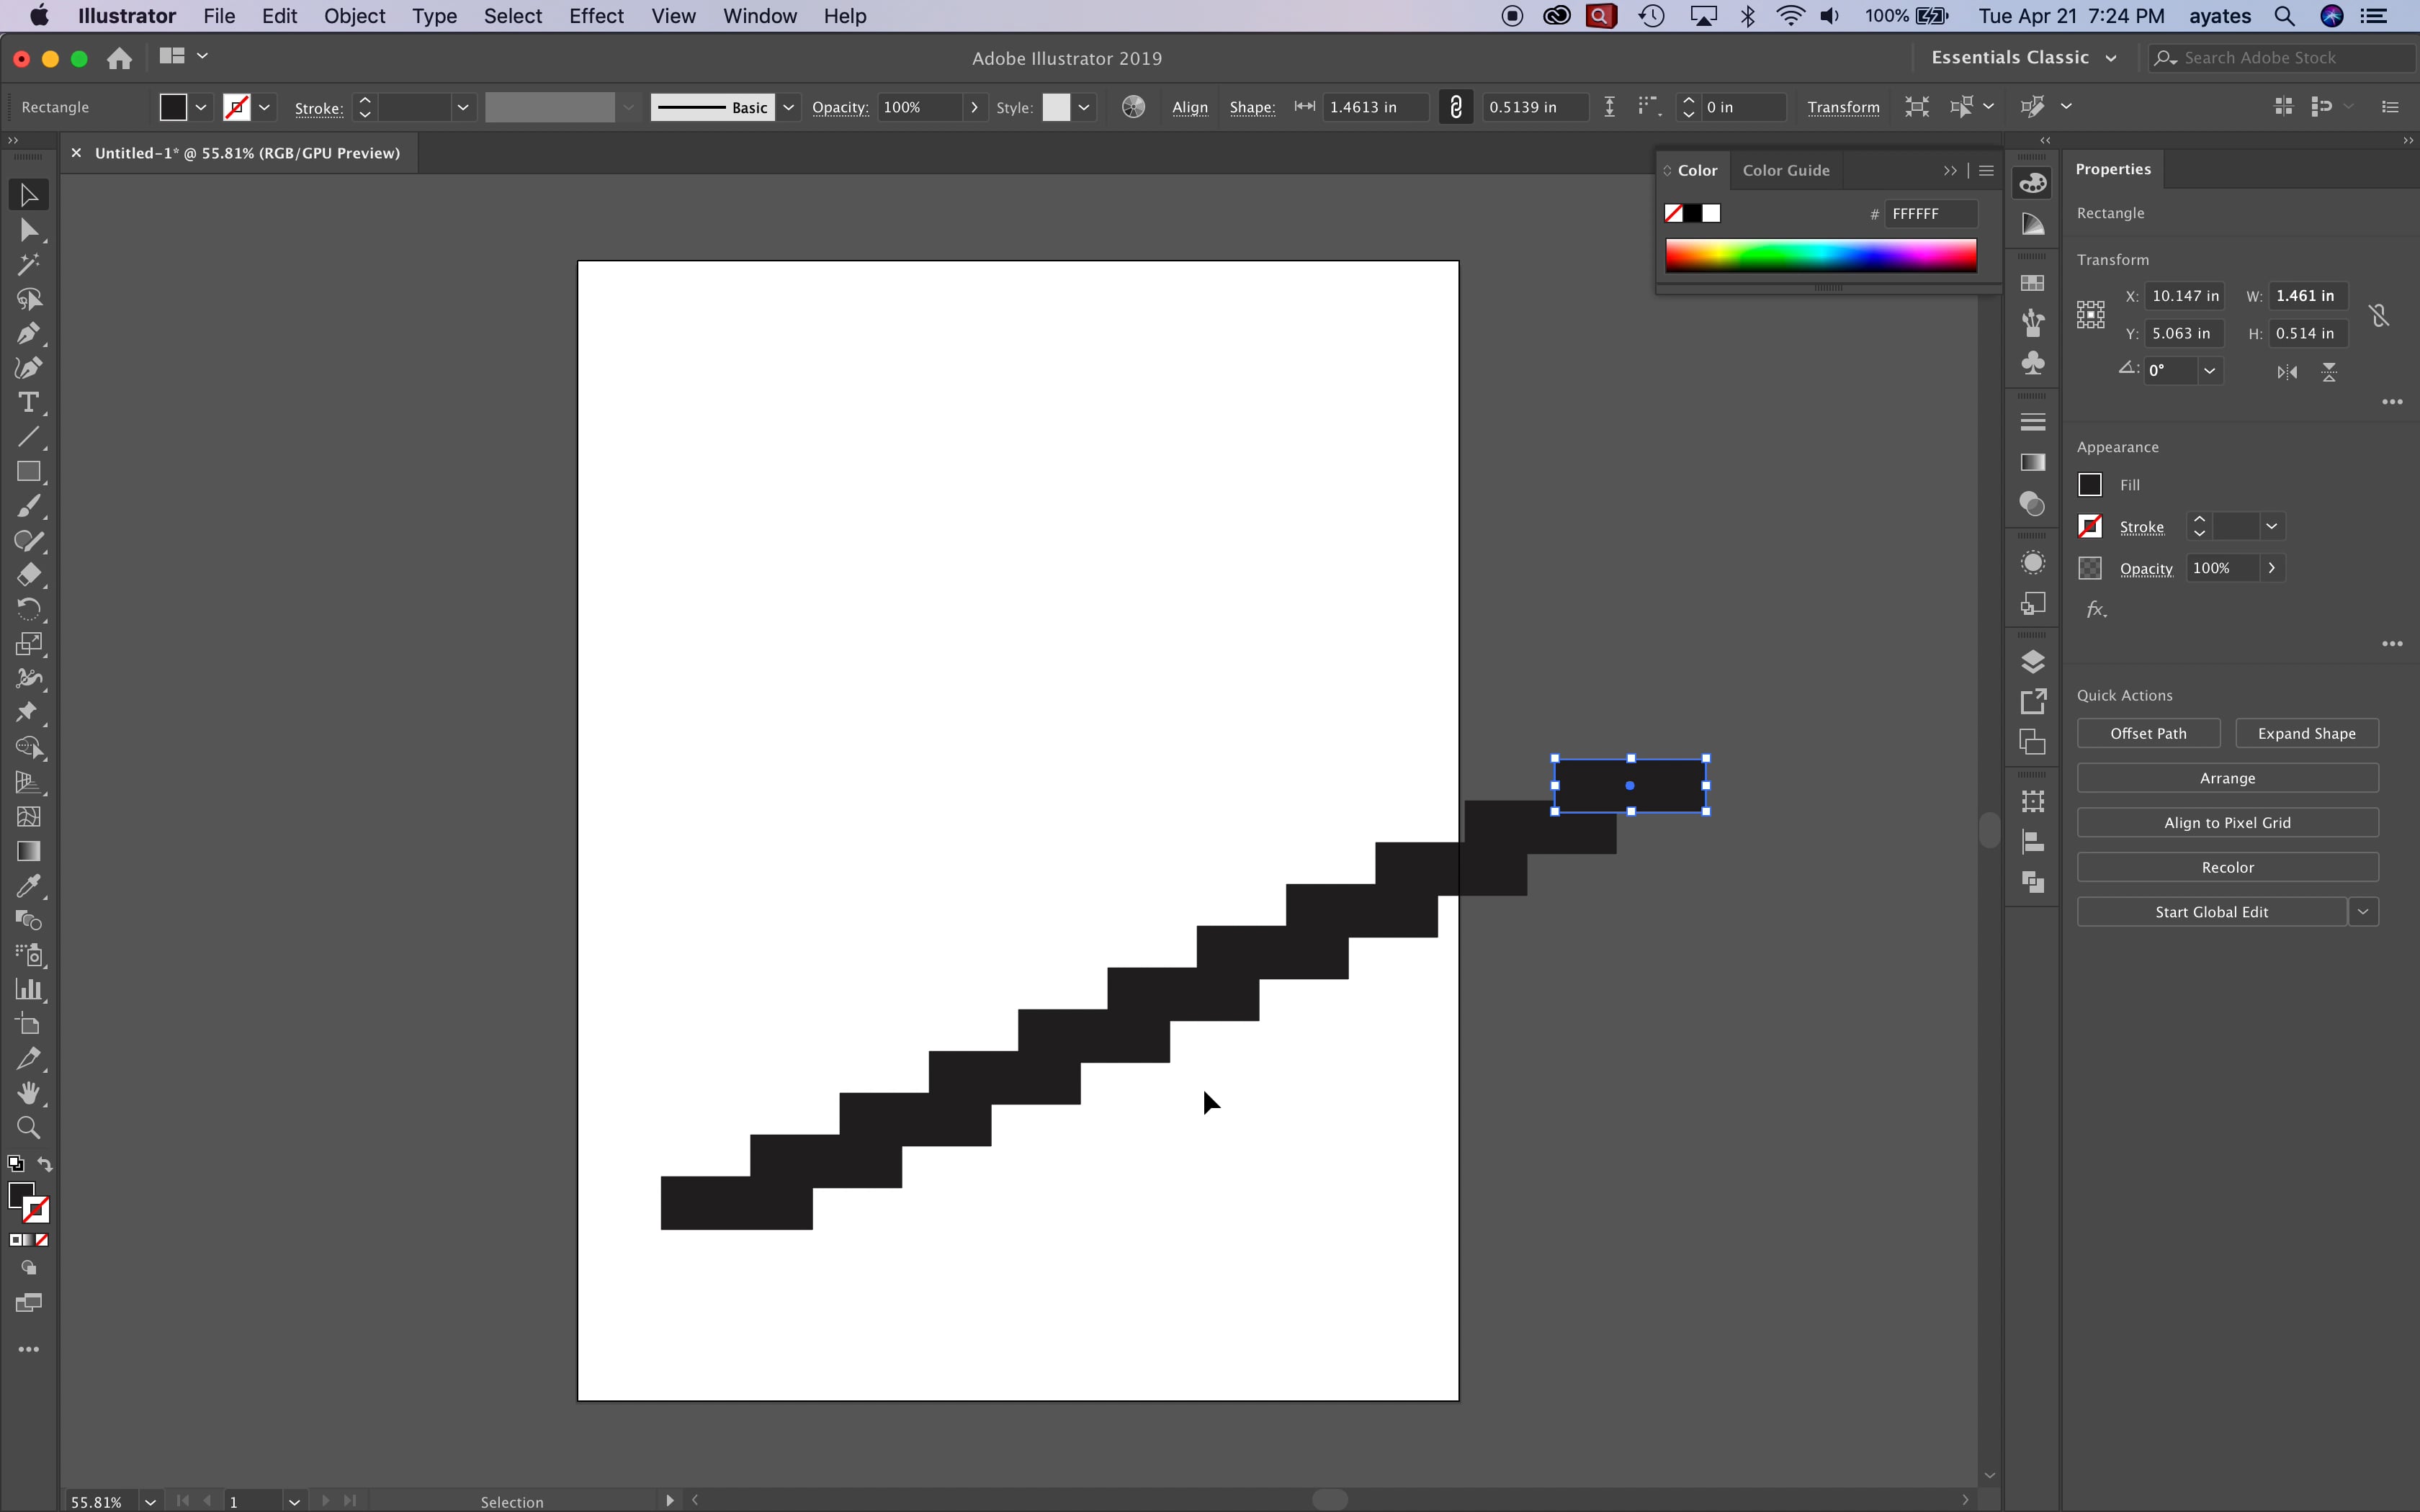Open the Effect menu
This screenshot has width=2420, height=1512.
[x=595, y=16]
